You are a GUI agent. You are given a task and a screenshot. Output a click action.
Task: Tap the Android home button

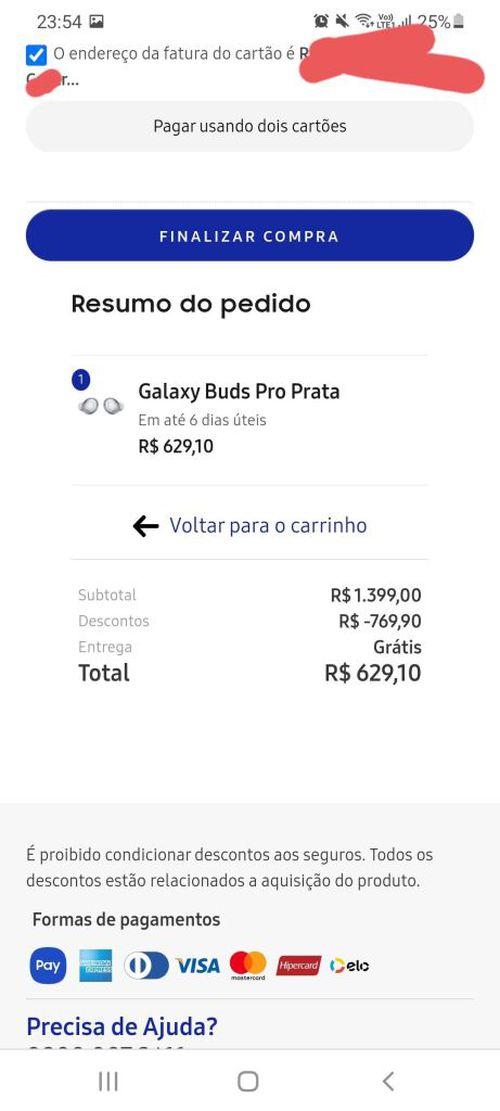(248, 1081)
